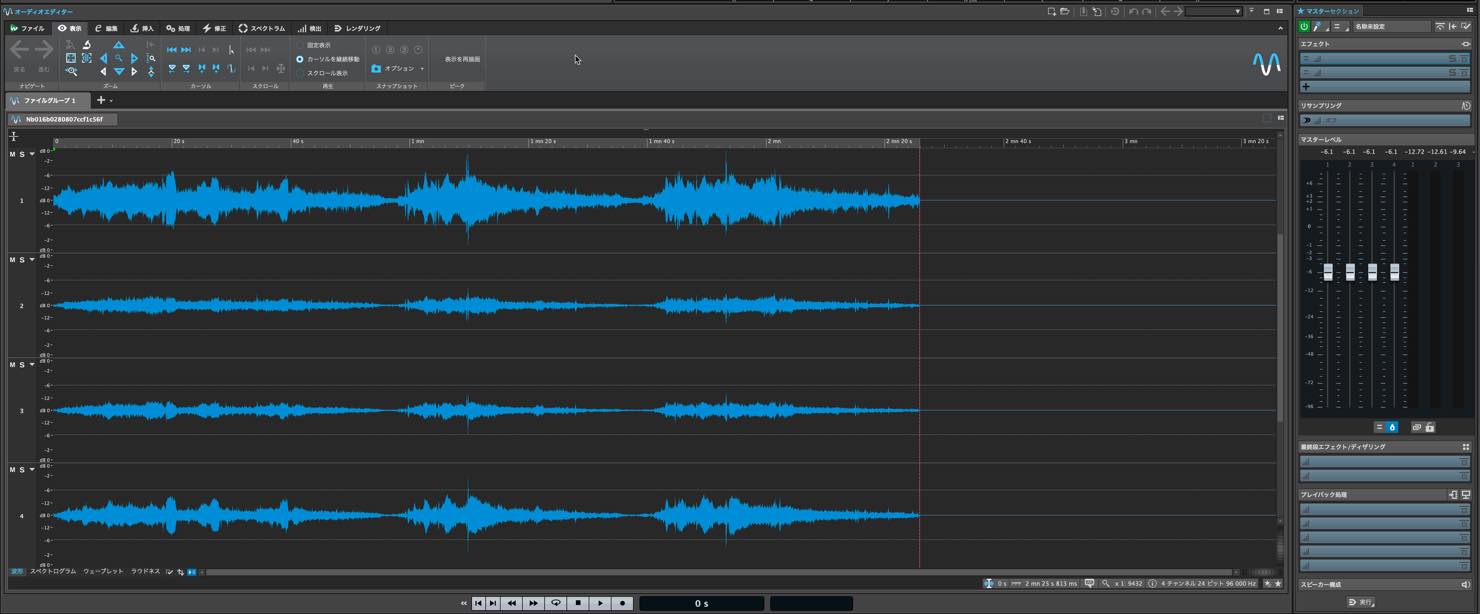
Task: Open the ファイル ribbon tab
Action: pos(28,28)
